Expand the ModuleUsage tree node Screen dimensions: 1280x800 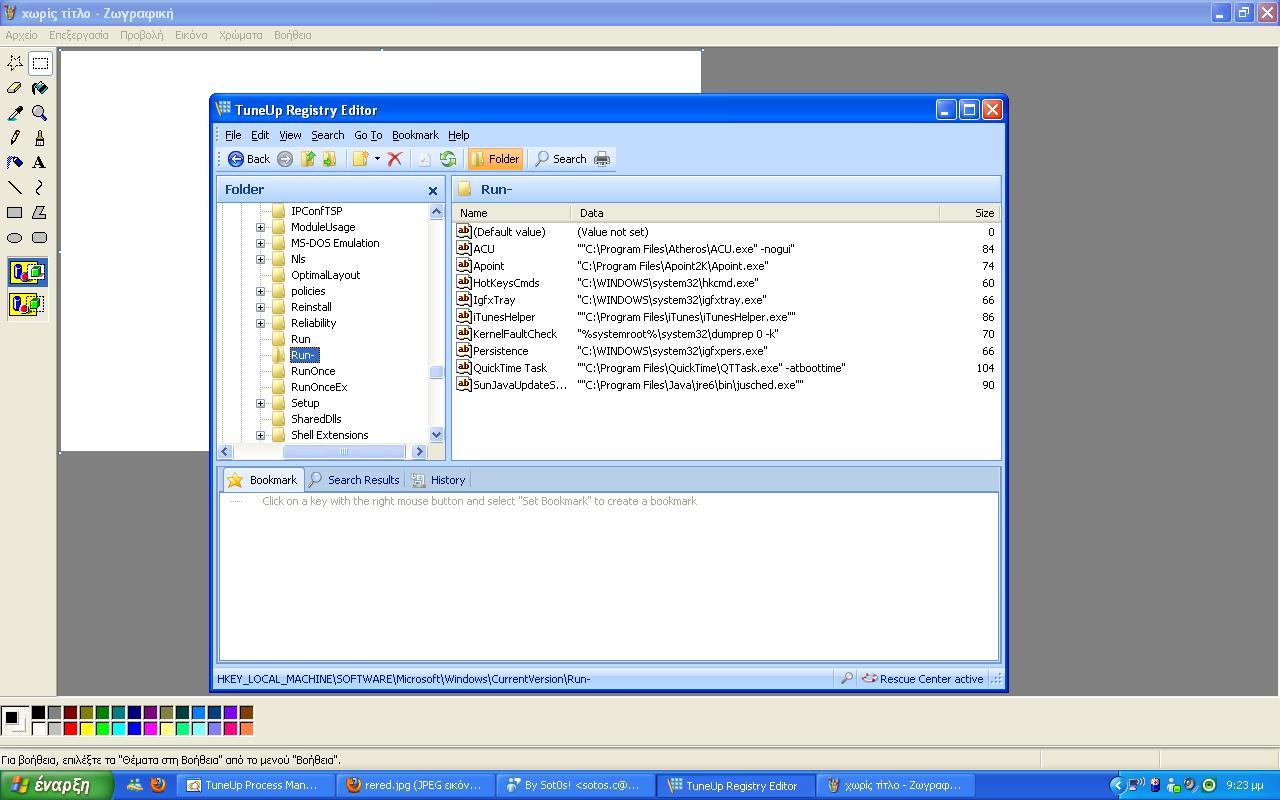click(x=260, y=227)
